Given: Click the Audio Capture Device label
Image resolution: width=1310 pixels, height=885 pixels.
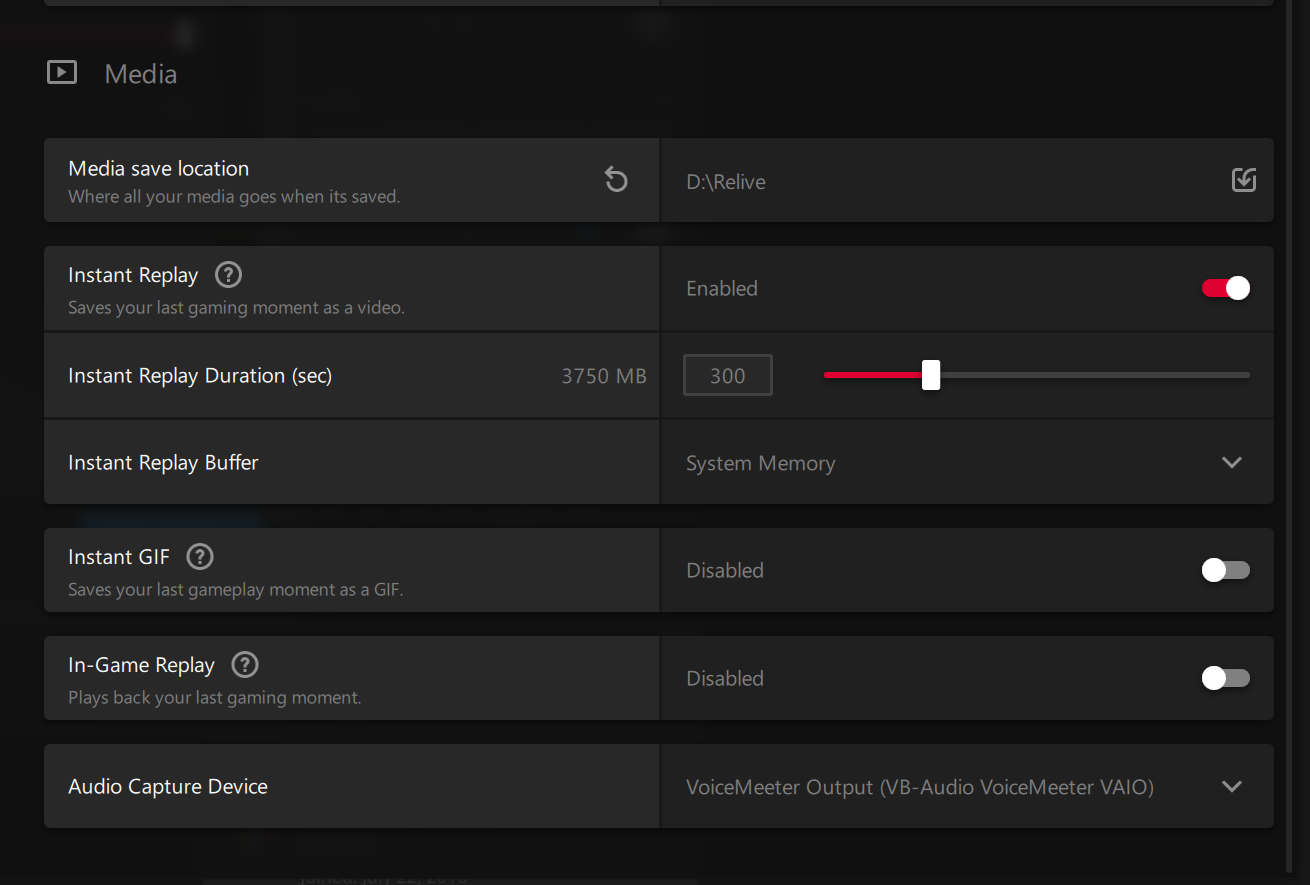Looking at the screenshot, I should [x=168, y=786].
